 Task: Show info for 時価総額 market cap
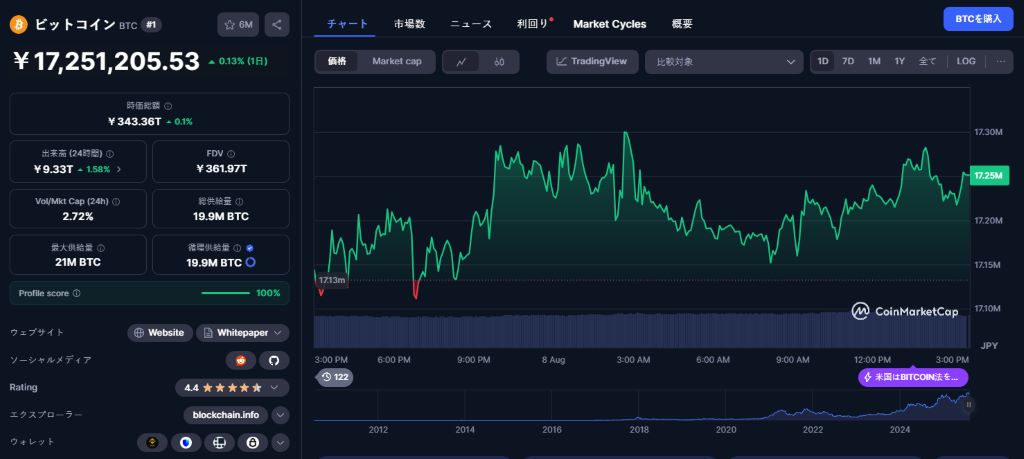pyautogui.click(x=168, y=106)
